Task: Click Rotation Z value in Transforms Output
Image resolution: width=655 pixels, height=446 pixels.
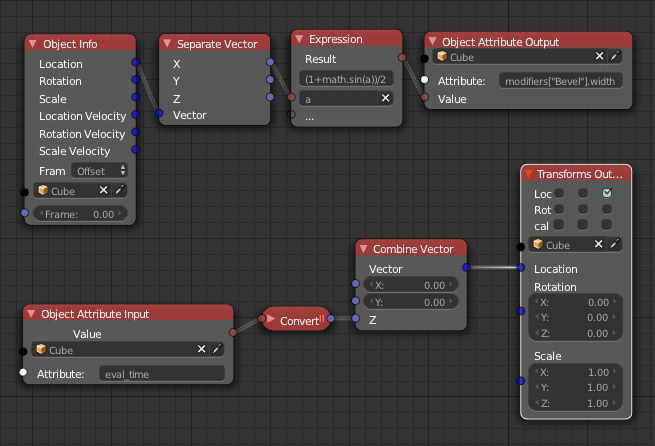Action: pyautogui.click(x=576, y=333)
